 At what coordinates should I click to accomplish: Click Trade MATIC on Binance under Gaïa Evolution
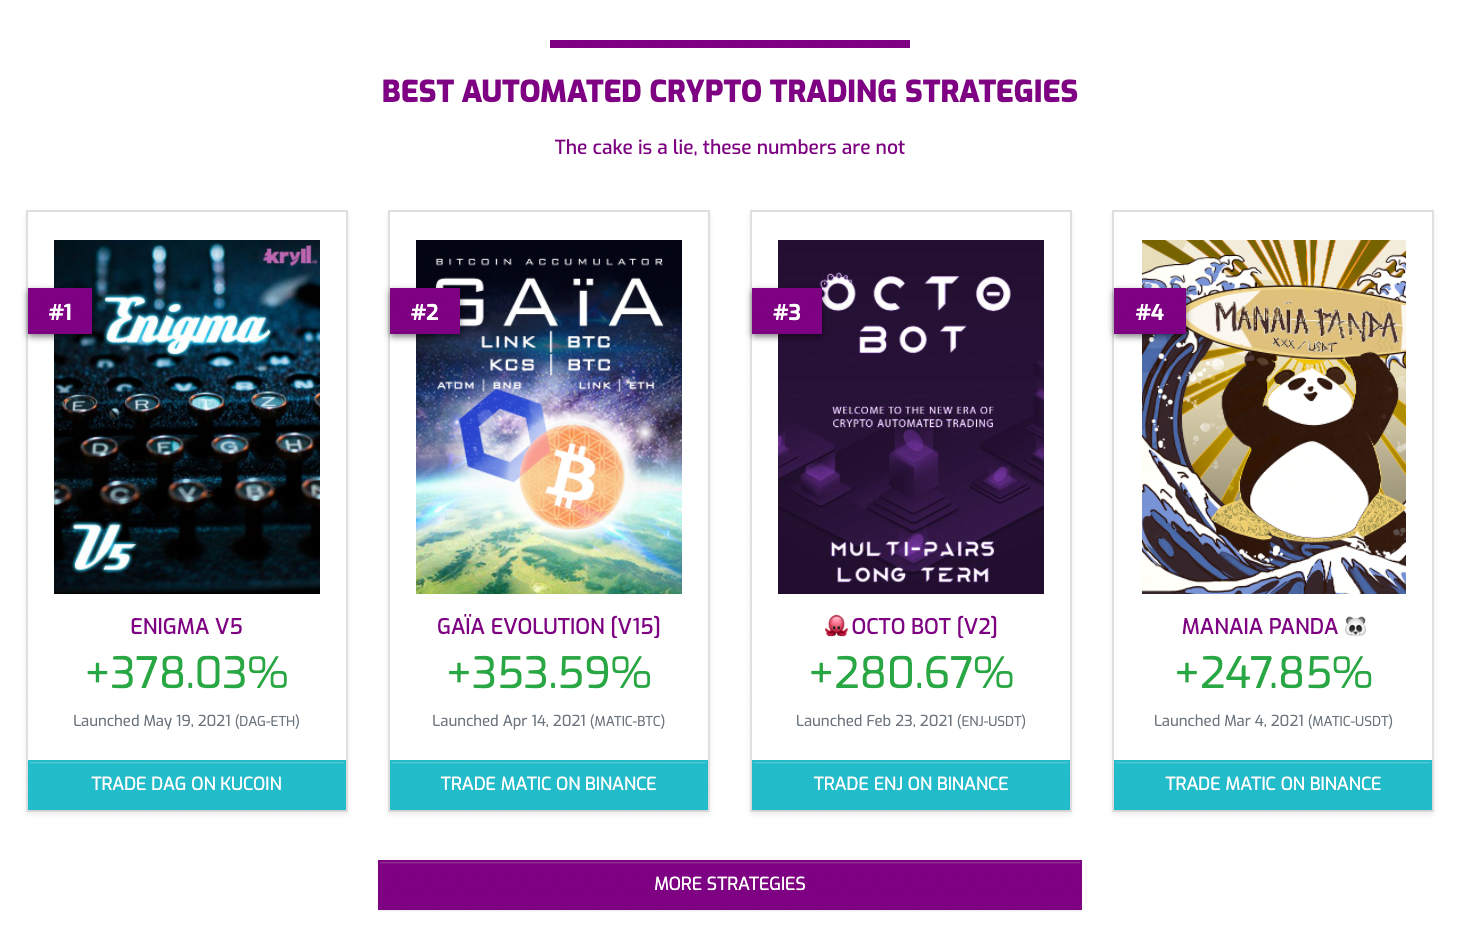[549, 784]
